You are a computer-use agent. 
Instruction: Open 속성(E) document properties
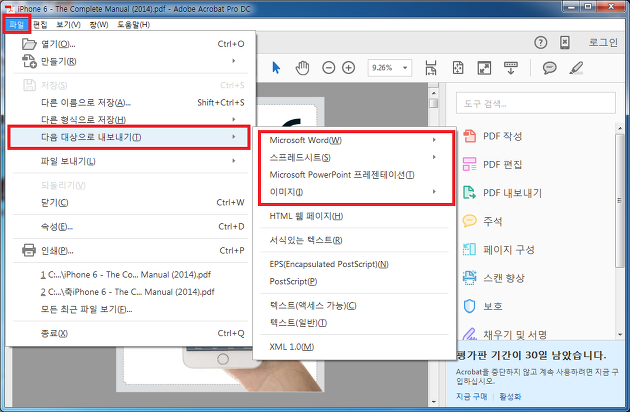(x=131, y=227)
